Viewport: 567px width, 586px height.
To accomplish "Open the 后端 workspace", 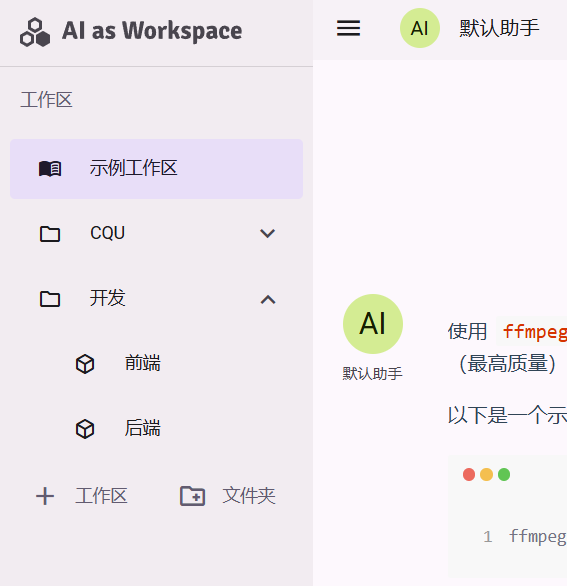I will click(143, 428).
